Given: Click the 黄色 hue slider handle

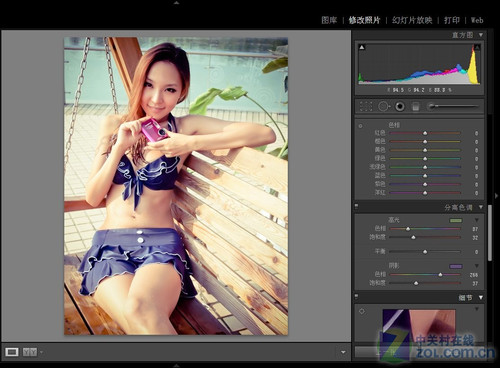Looking at the screenshot, I should [425, 150].
